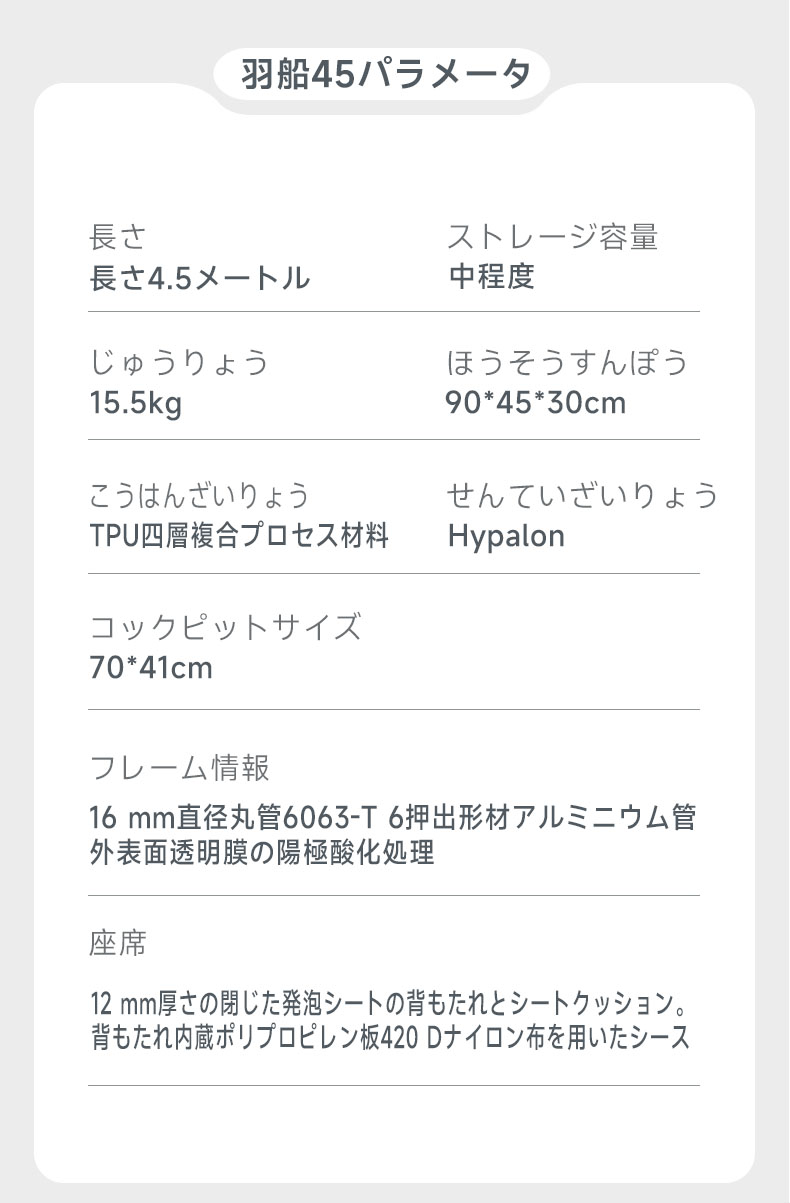Select the せんていざいりょう label
Screen dimensions: 790x1203
[583, 495]
